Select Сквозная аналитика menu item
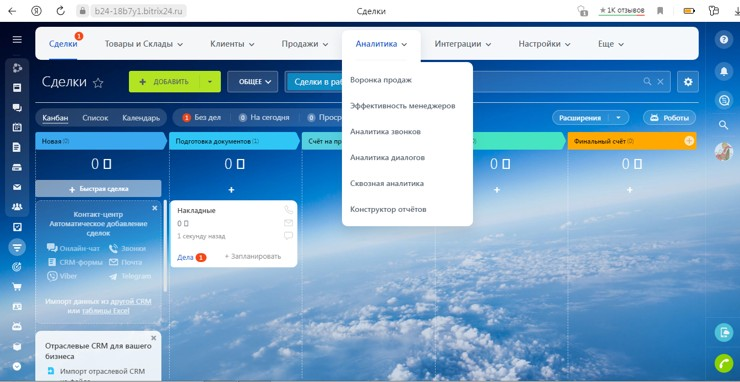Screen dimensions: 740x382 tap(387, 183)
